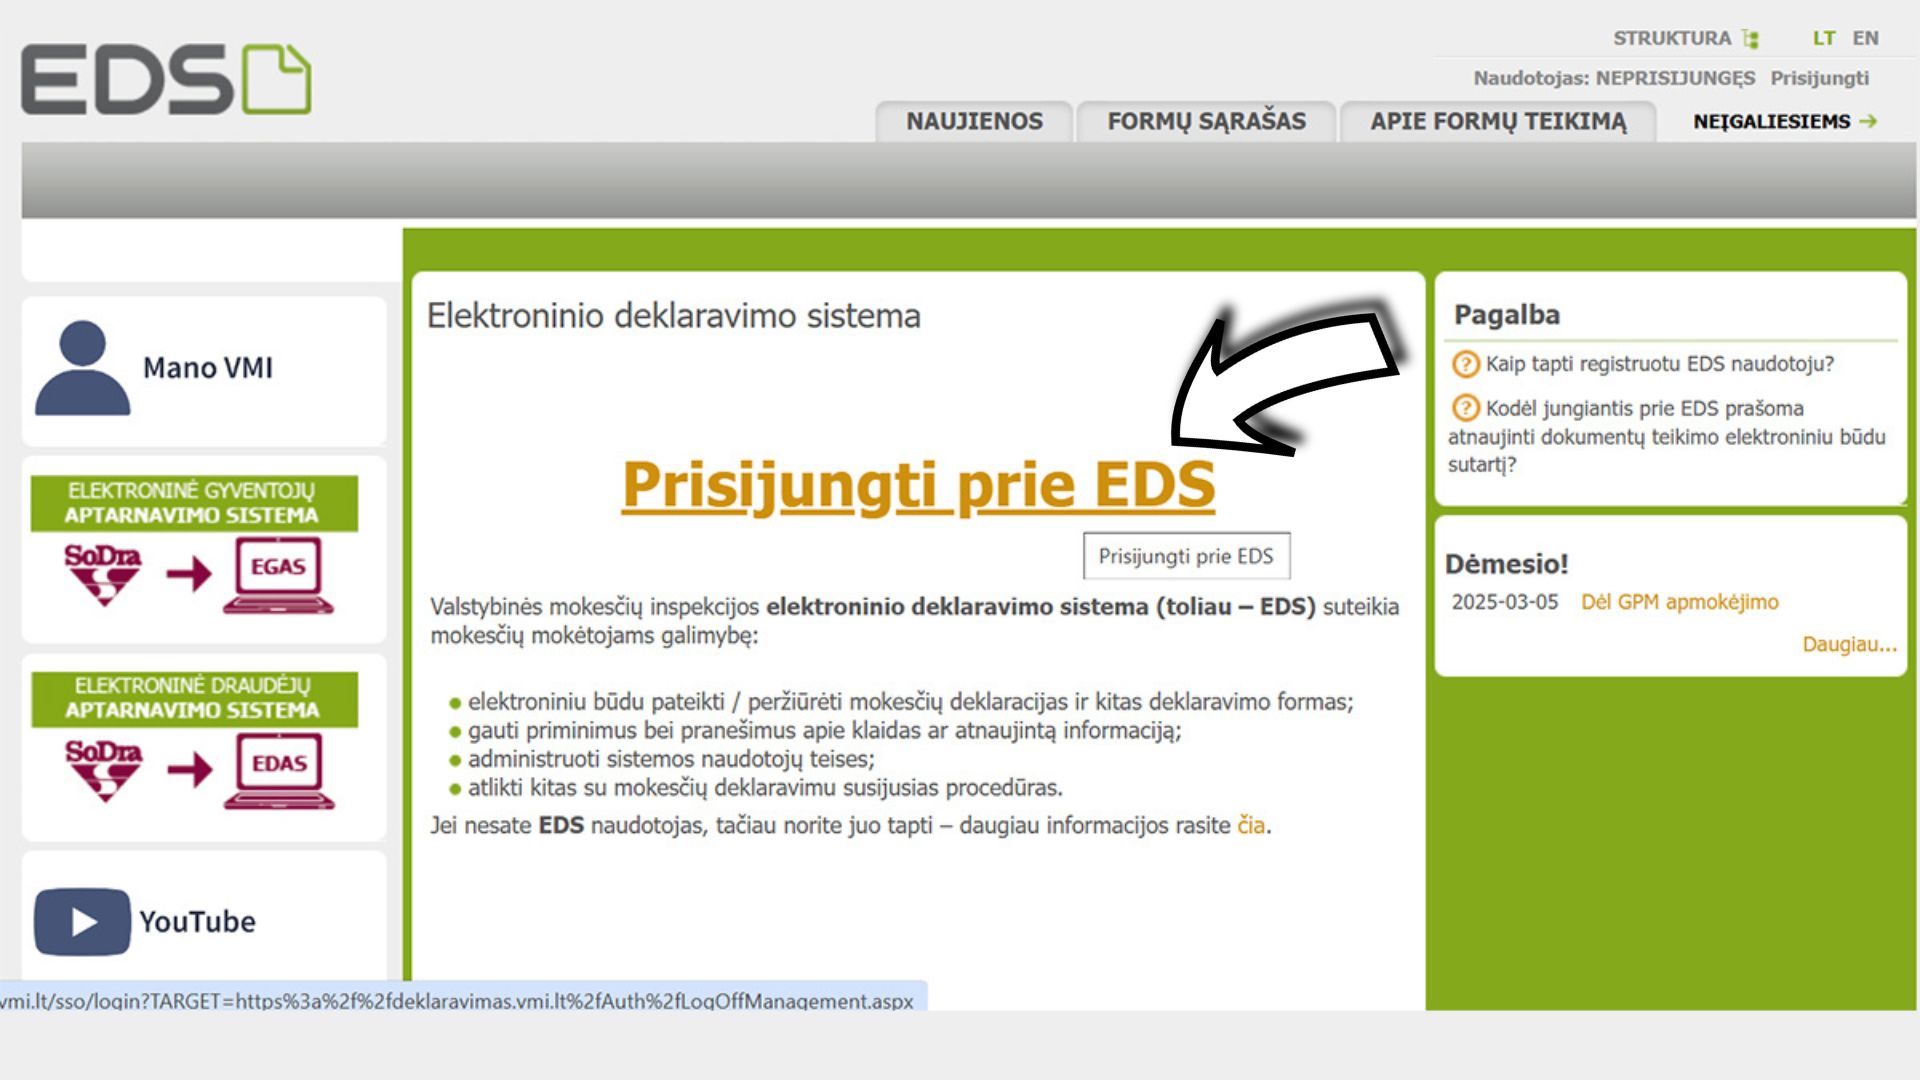Image resolution: width=1920 pixels, height=1080 pixels.
Task: Open 'Kodėl jungiantis prie EDS' help link
Action: (1667, 436)
